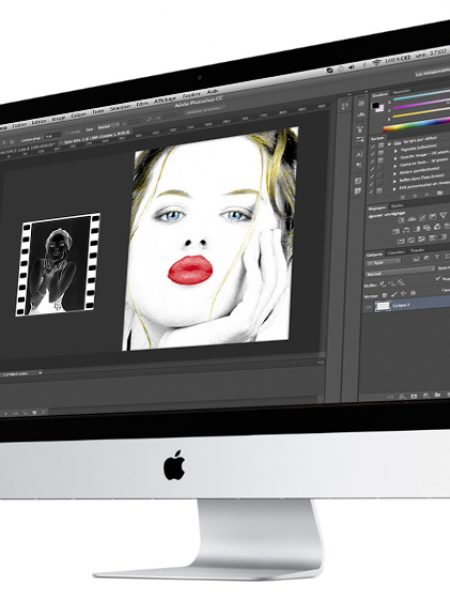Add a Curves adjustment layer
This screenshot has height=600, width=450.
(x=422, y=218)
